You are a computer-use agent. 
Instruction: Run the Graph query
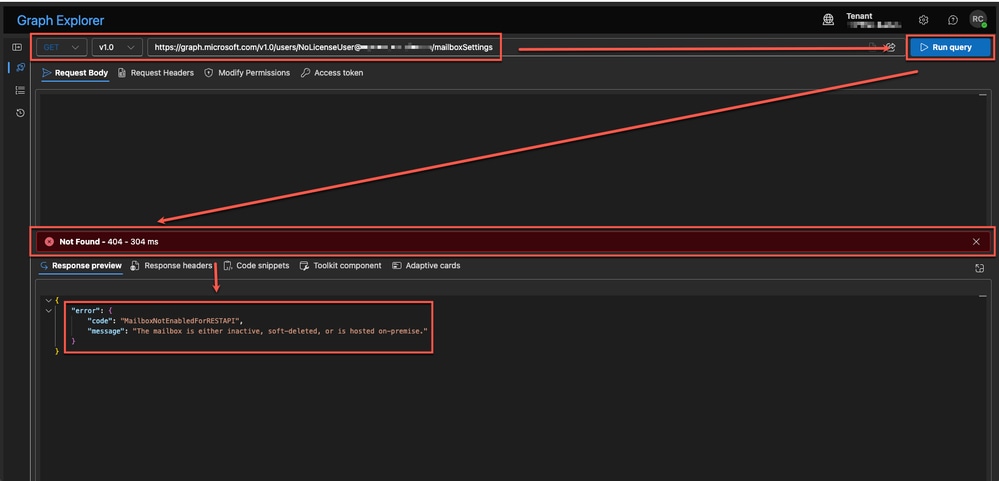click(950, 47)
